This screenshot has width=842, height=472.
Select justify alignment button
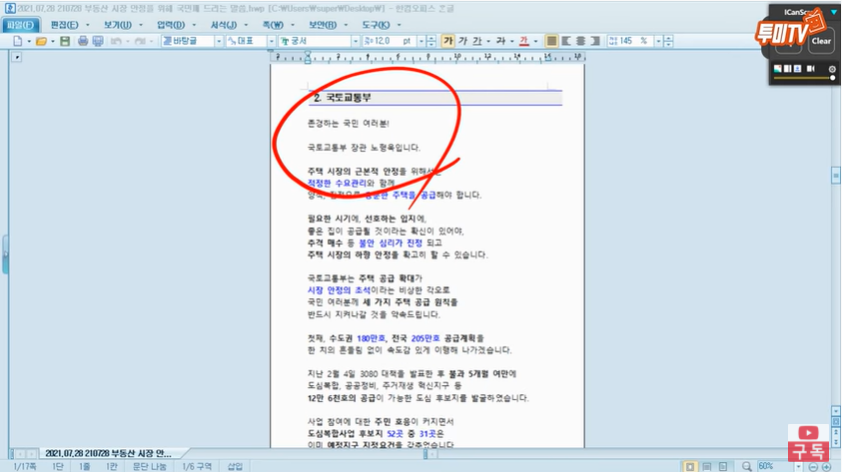click(551, 41)
